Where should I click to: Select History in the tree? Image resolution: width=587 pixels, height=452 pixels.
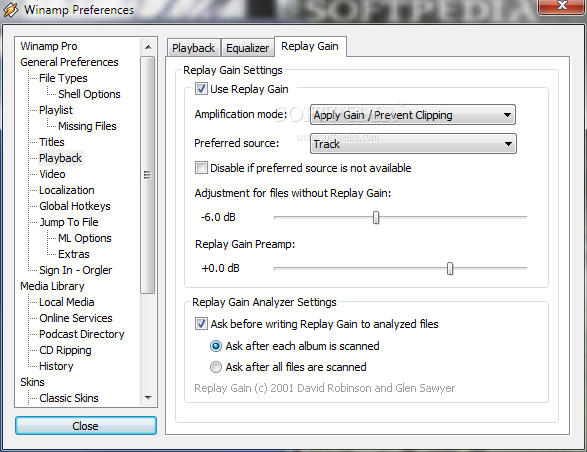pyautogui.click(x=56, y=366)
